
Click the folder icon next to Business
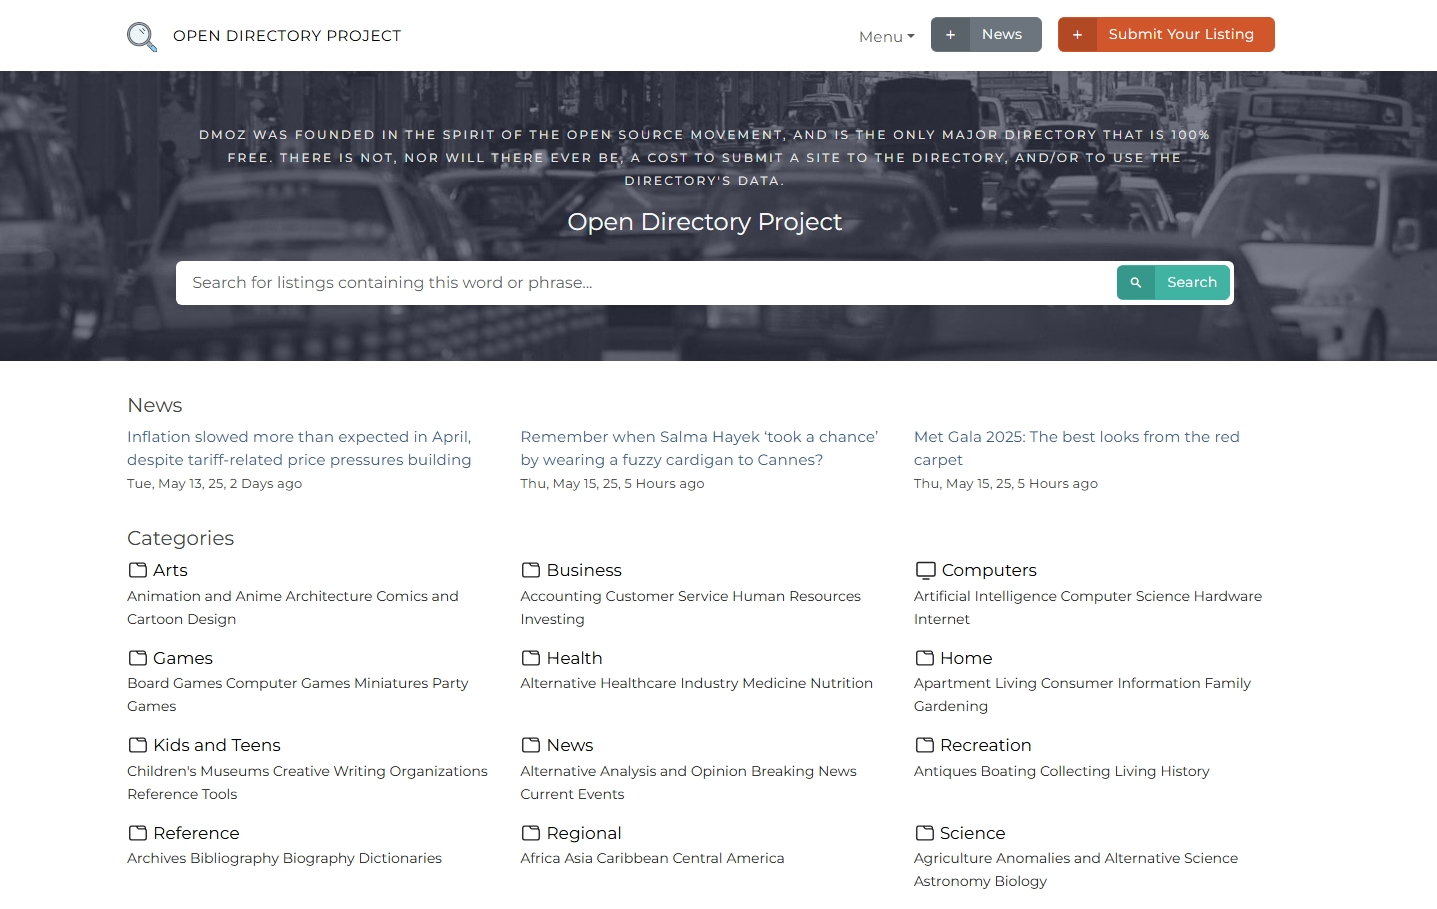529,569
